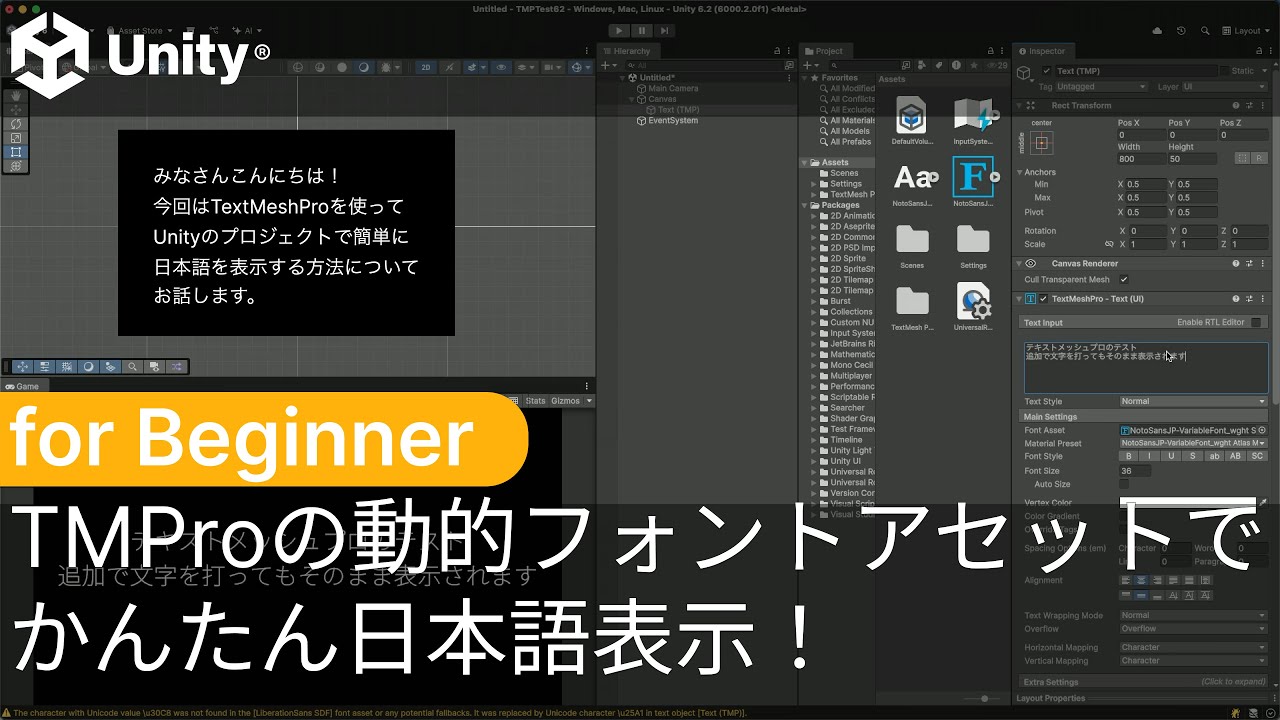Click the last shuffle icon in Scene overlay bar
1280x720 pixels.
click(x=176, y=367)
